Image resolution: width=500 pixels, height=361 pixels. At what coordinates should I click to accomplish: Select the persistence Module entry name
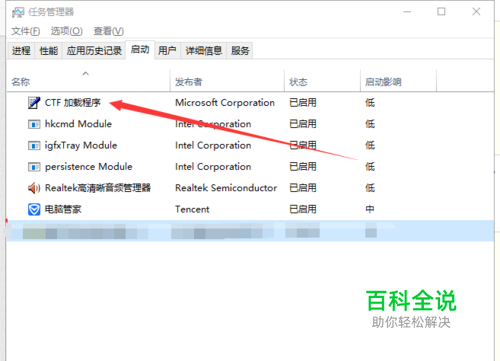point(89,167)
